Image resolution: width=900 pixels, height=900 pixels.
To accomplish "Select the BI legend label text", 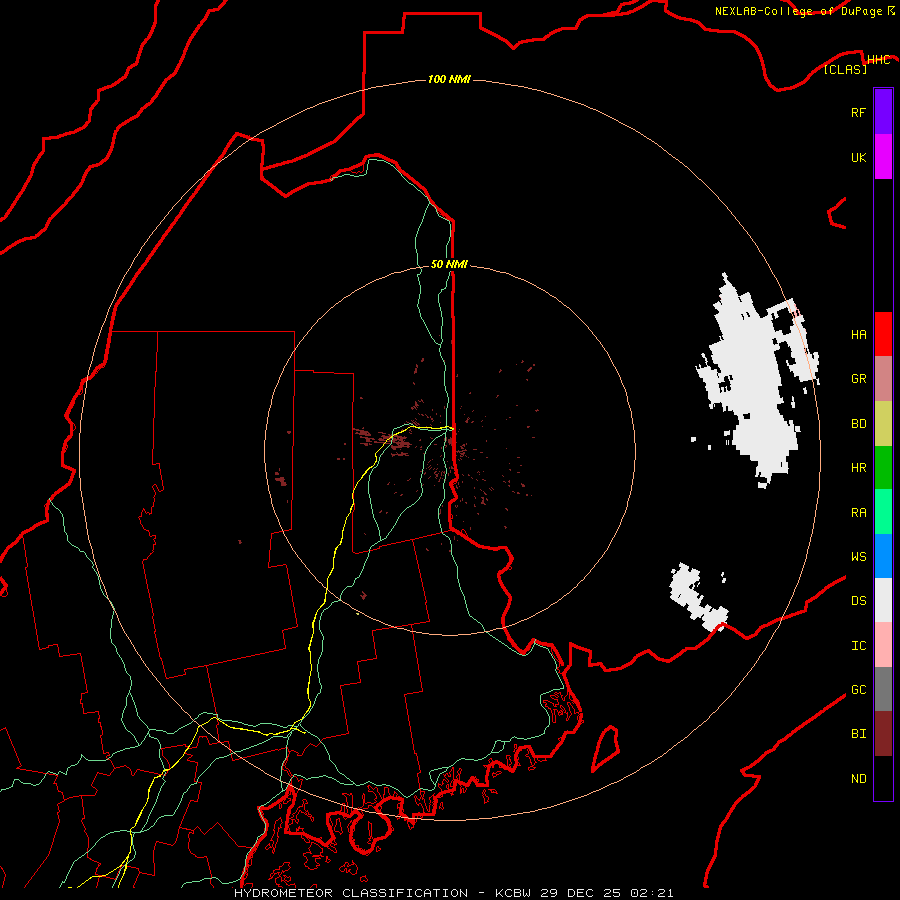I will coord(858,734).
